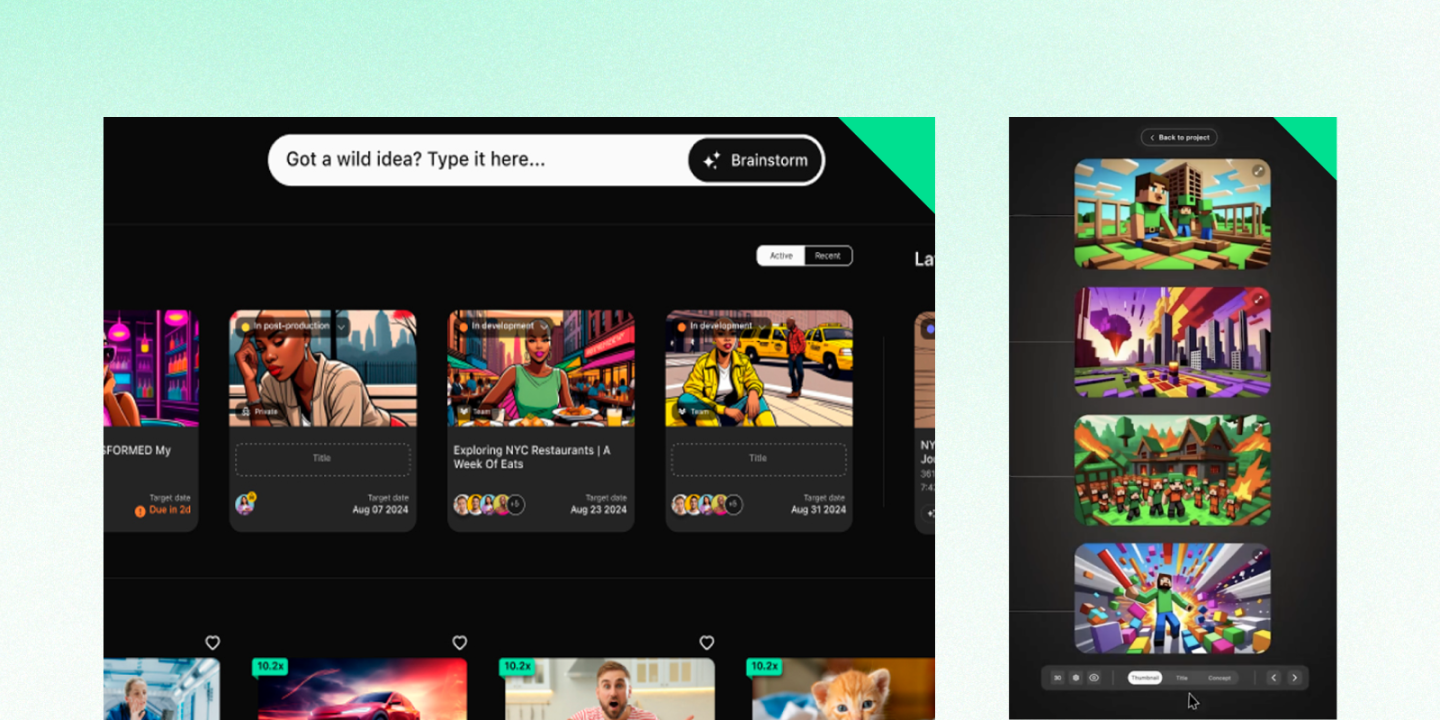This screenshot has width=1440, height=720.
Task: Click the 10.2x badge on kitten thumbnail
Action: pos(764,666)
